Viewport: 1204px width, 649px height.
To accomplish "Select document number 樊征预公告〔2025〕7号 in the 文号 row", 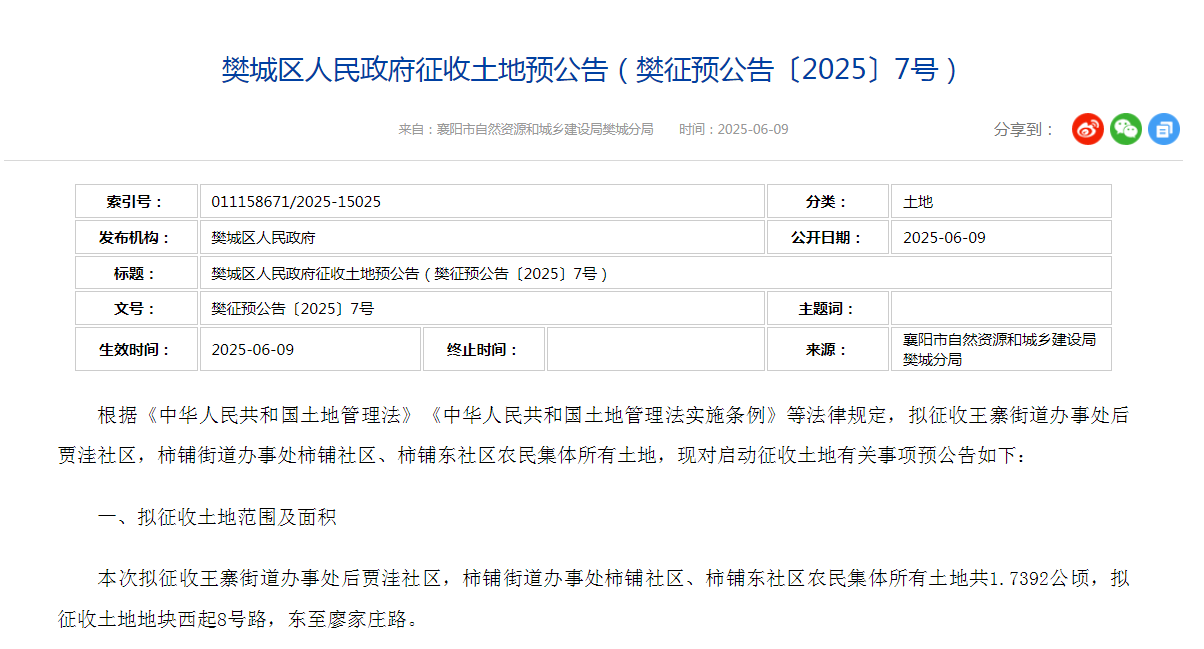I will point(293,309).
